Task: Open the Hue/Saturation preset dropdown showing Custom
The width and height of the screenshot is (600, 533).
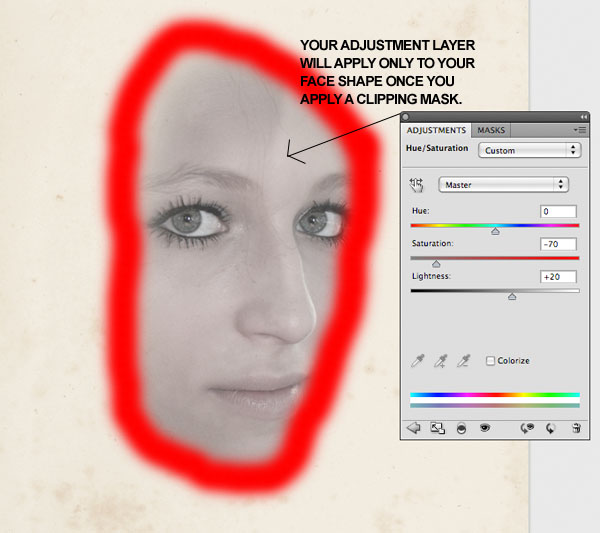Action: click(530, 150)
